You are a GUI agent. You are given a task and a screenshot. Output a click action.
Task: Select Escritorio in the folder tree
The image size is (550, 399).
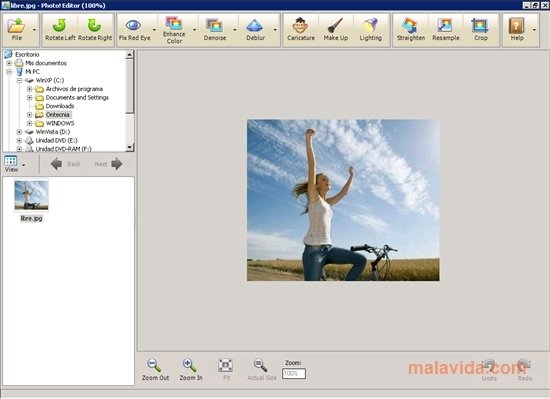[x=27, y=54]
